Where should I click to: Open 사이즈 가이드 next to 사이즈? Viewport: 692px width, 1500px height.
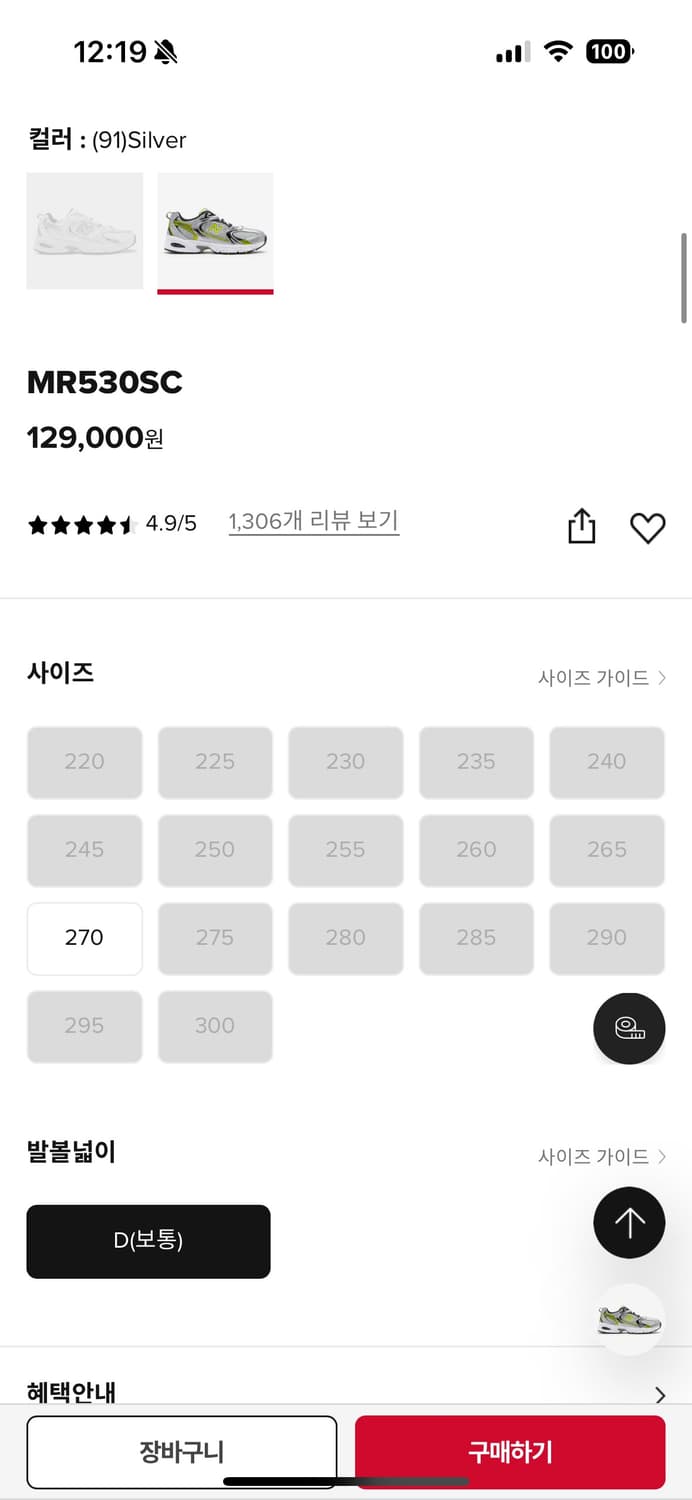click(x=601, y=678)
